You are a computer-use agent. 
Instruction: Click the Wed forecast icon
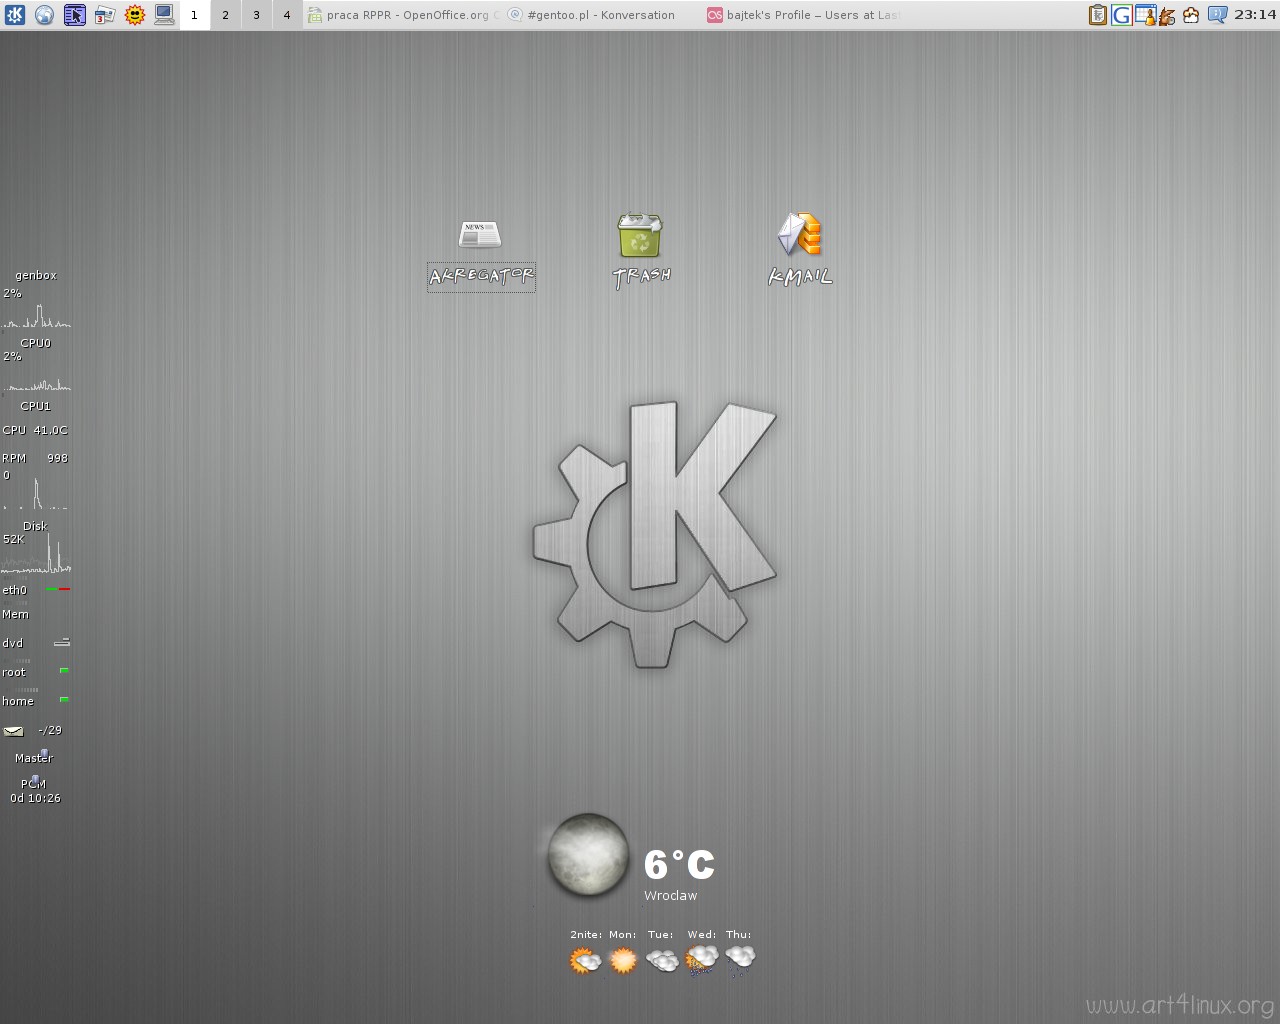701,961
